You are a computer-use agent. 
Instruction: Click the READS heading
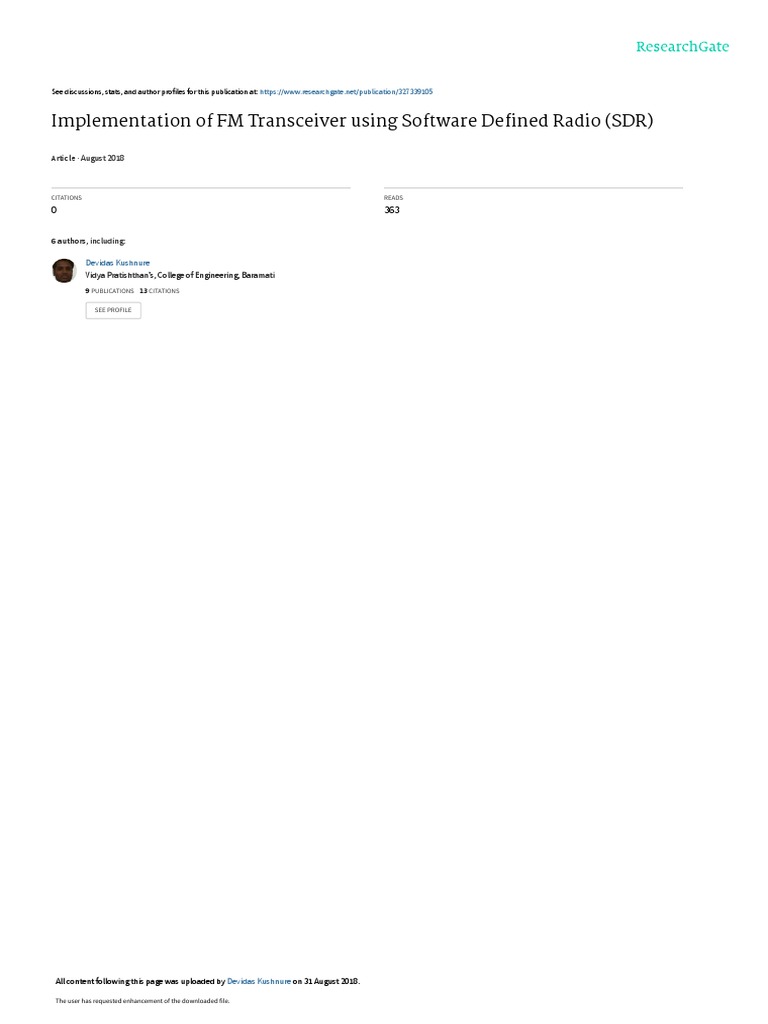point(394,197)
